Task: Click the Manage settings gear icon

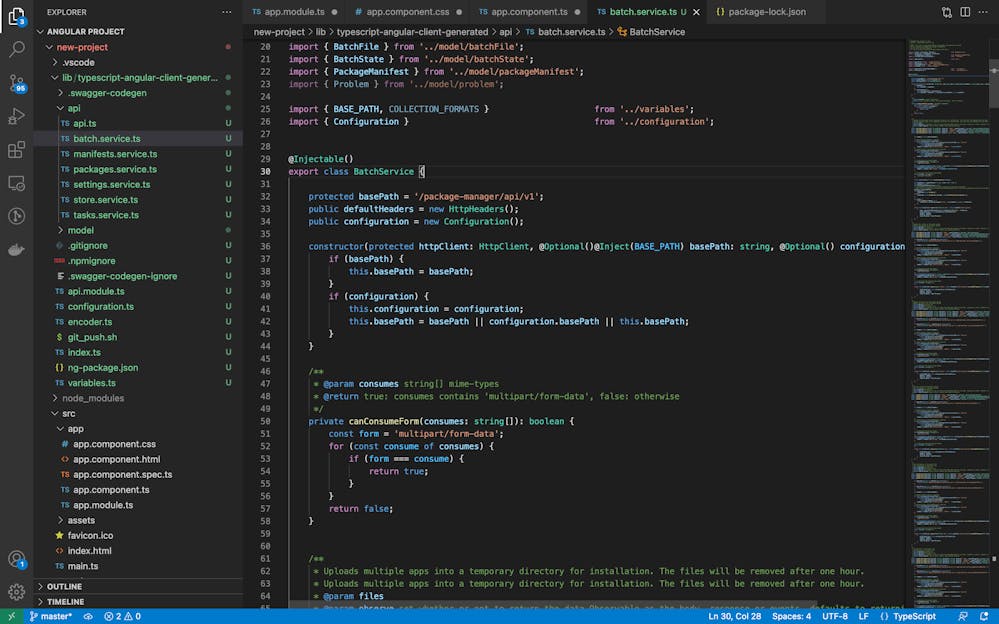Action: coord(16,591)
